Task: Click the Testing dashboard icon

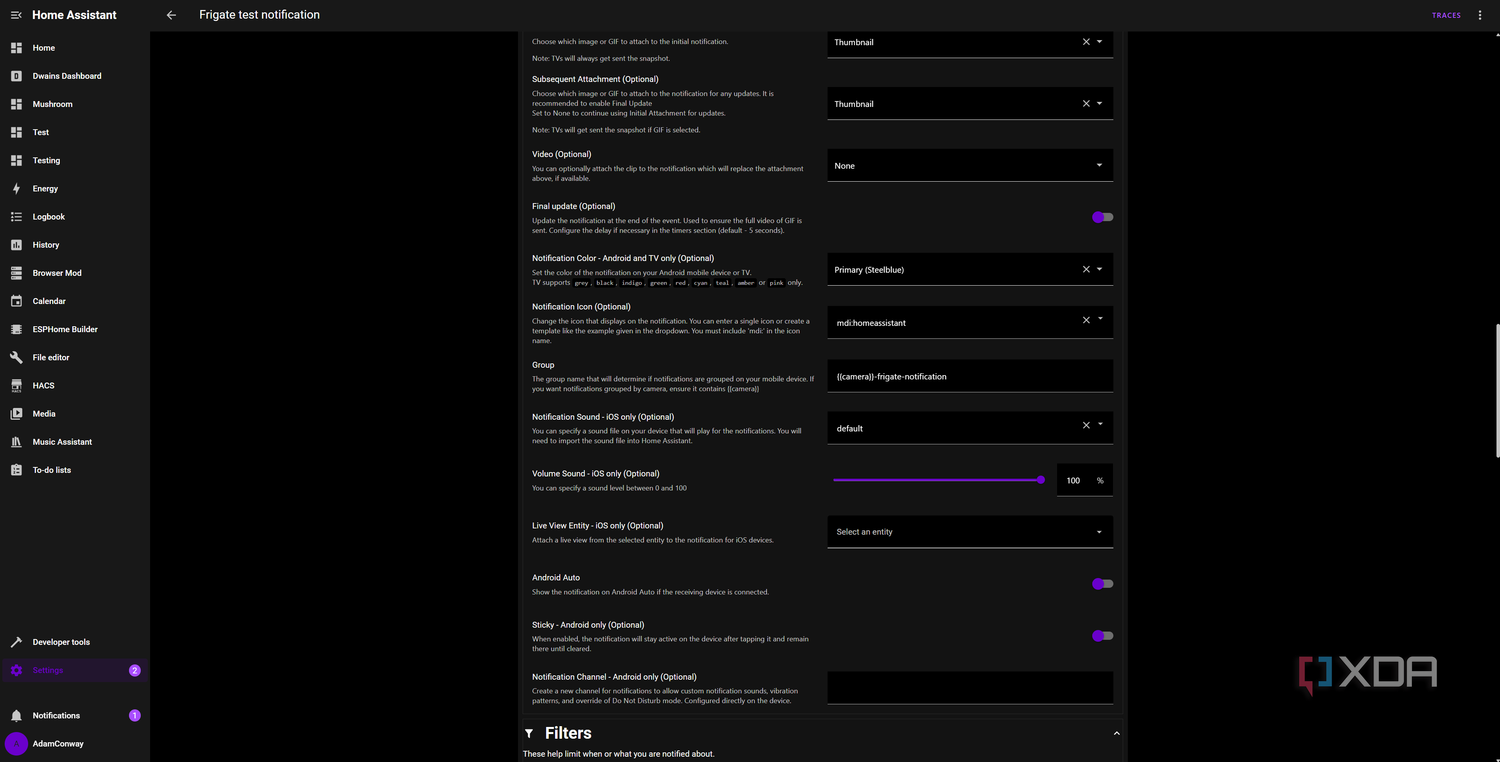Action: (16, 160)
